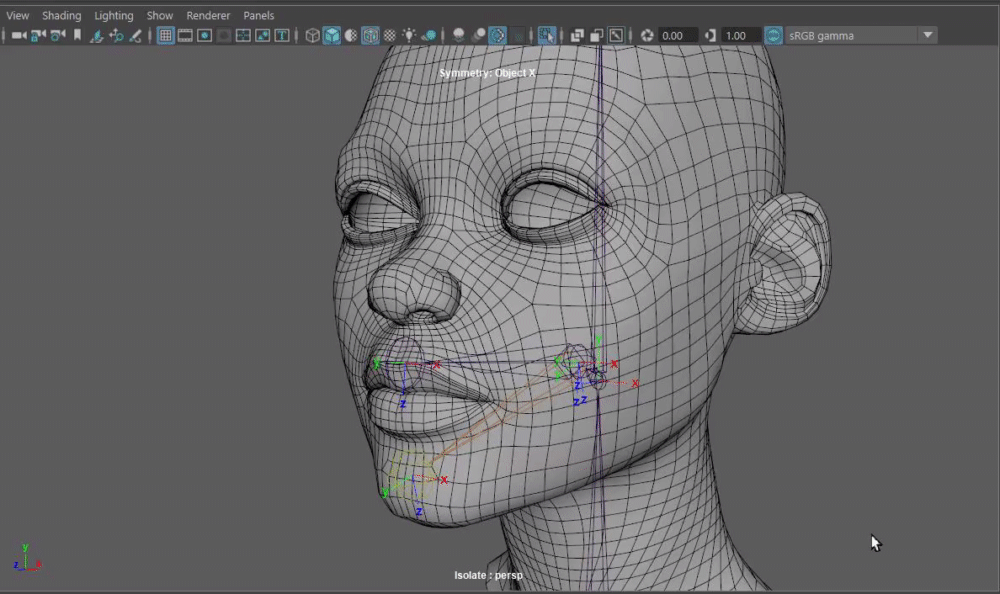Click the Image Plane icon

click(x=96, y=36)
